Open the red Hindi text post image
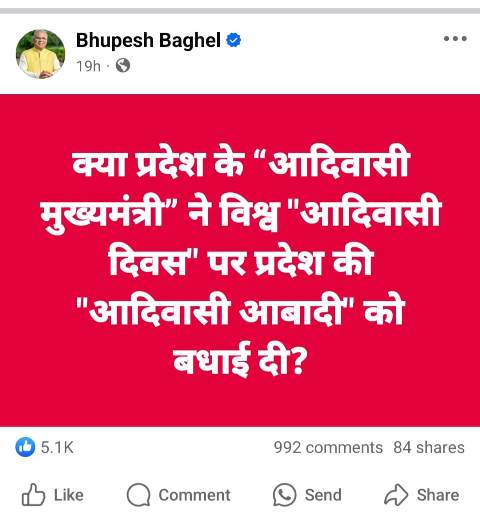Viewport: 480px width, 521px height. [x=240, y=260]
